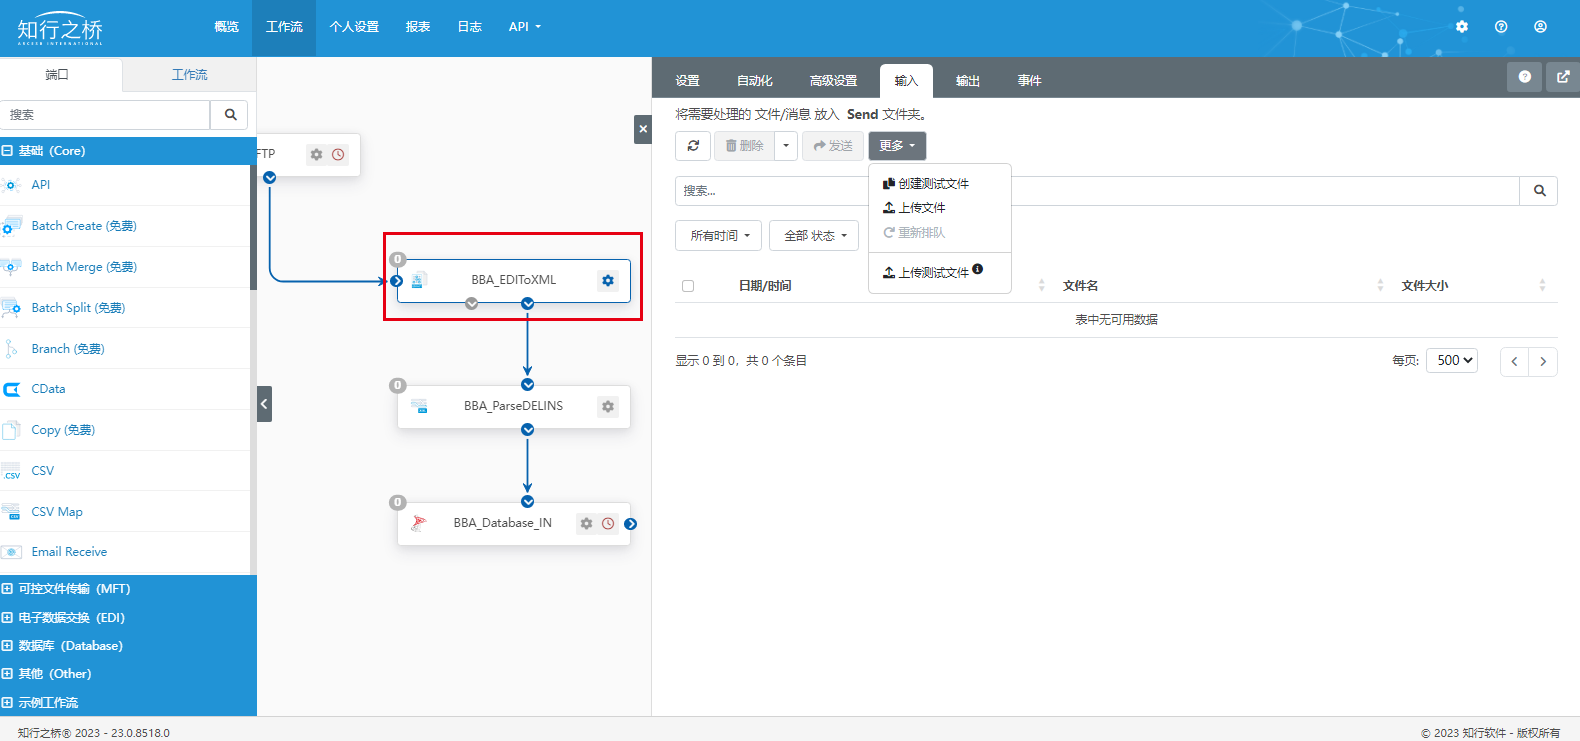Open the user account icon
This screenshot has width=1580, height=741.
click(1540, 27)
